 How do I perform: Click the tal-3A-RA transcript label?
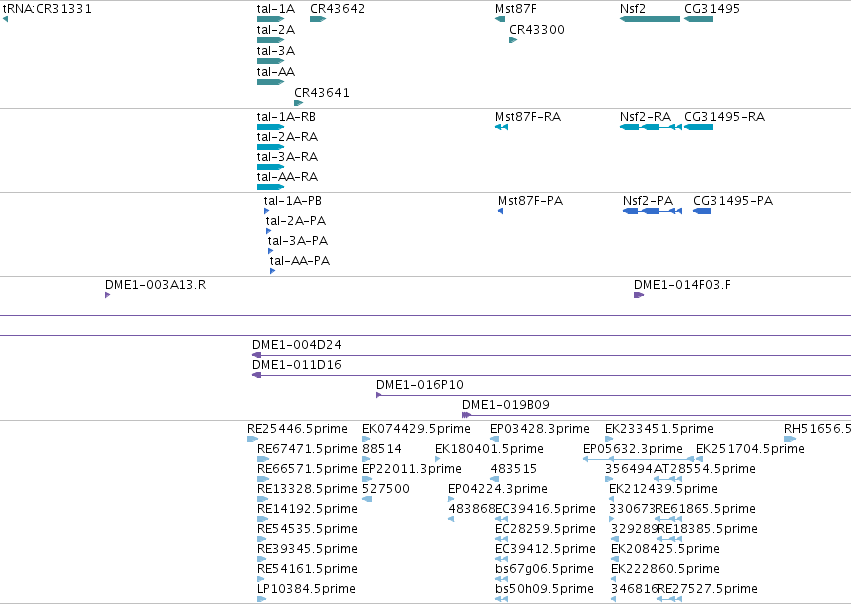click(287, 157)
